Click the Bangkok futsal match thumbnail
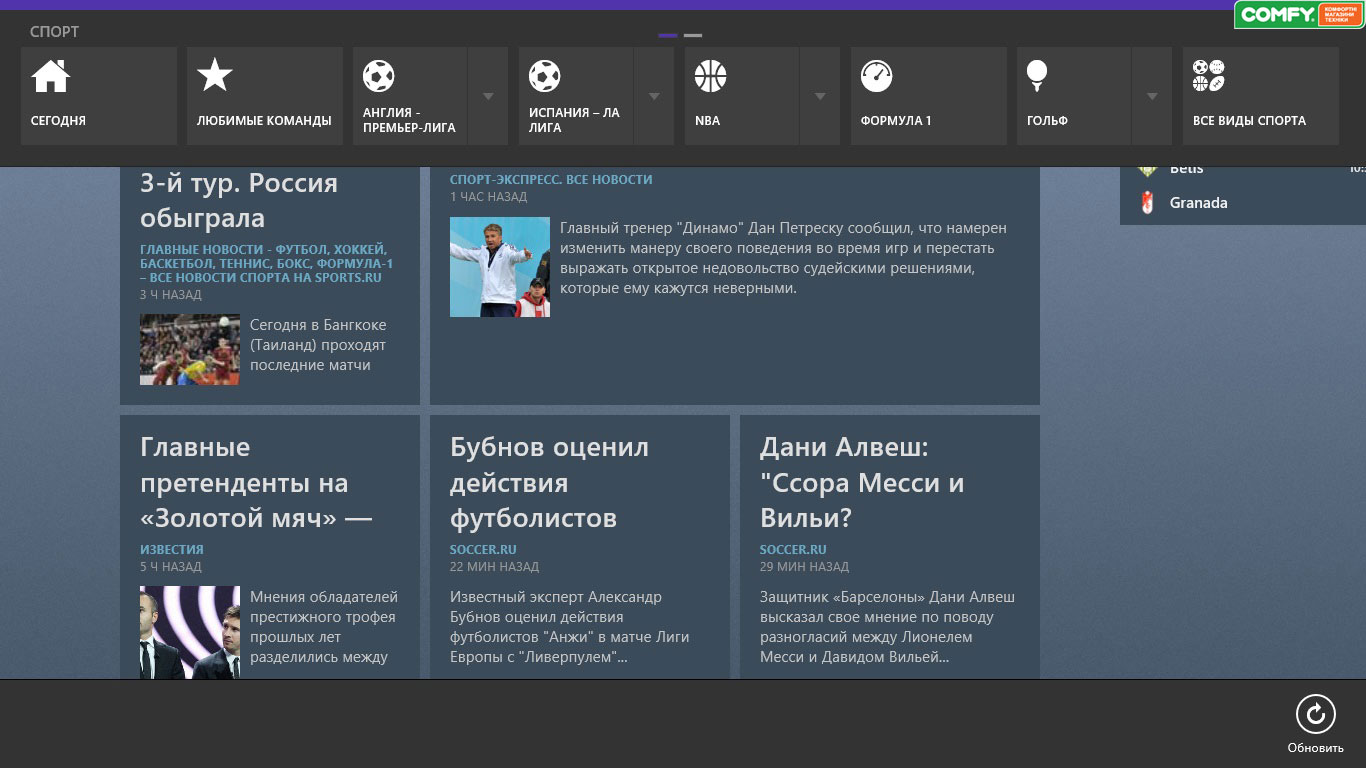 click(190, 350)
